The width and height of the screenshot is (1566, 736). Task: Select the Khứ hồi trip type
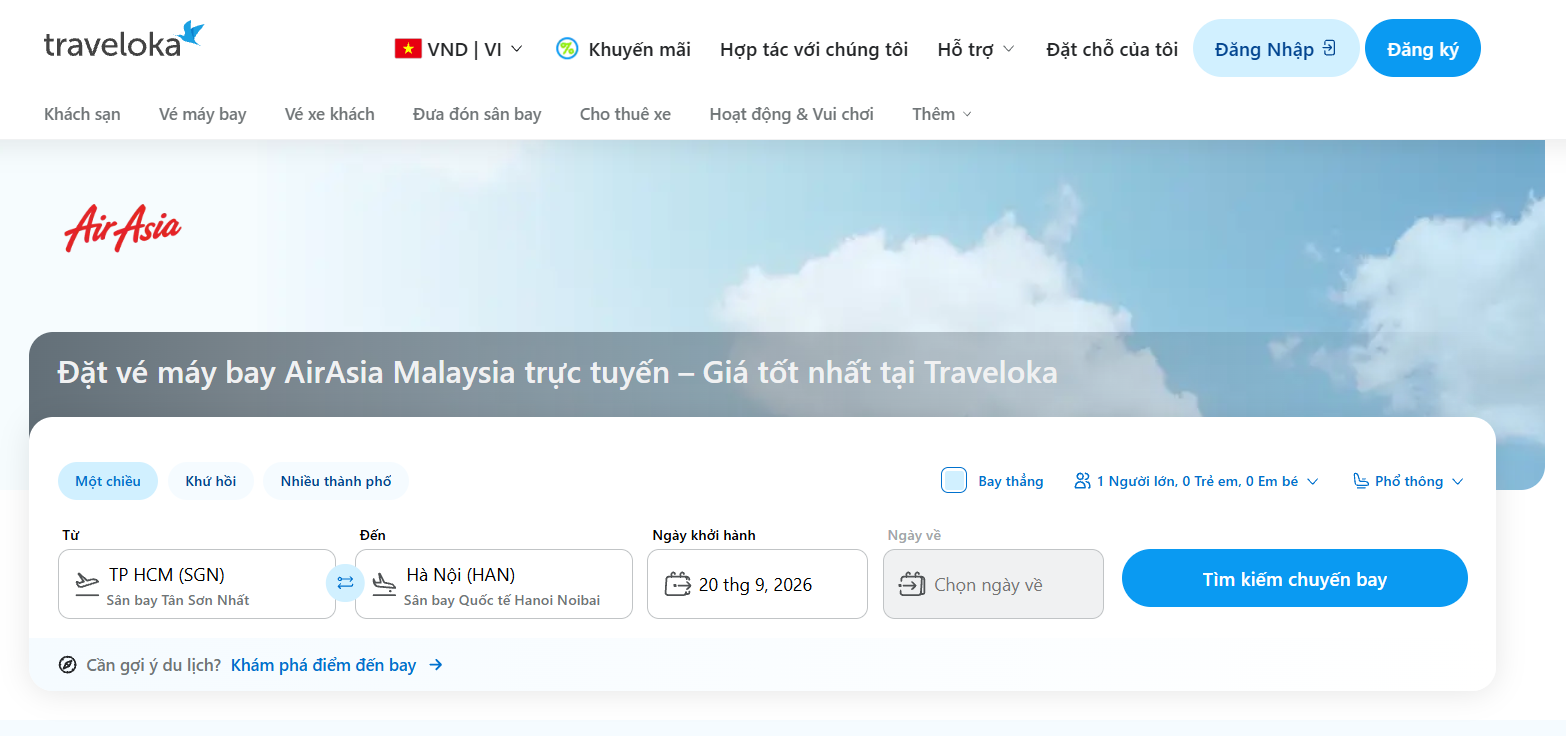(211, 481)
